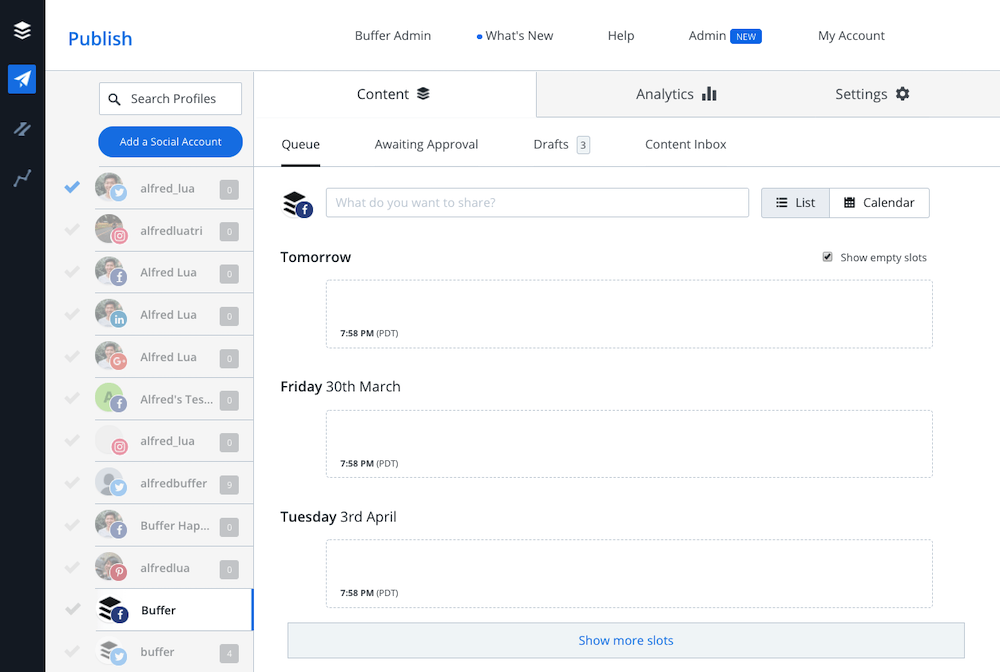The width and height of the screenshot is (1000, 672).
Task: Click the alfredlua Pinterest profile avatar
Action: tap(111, 567)
